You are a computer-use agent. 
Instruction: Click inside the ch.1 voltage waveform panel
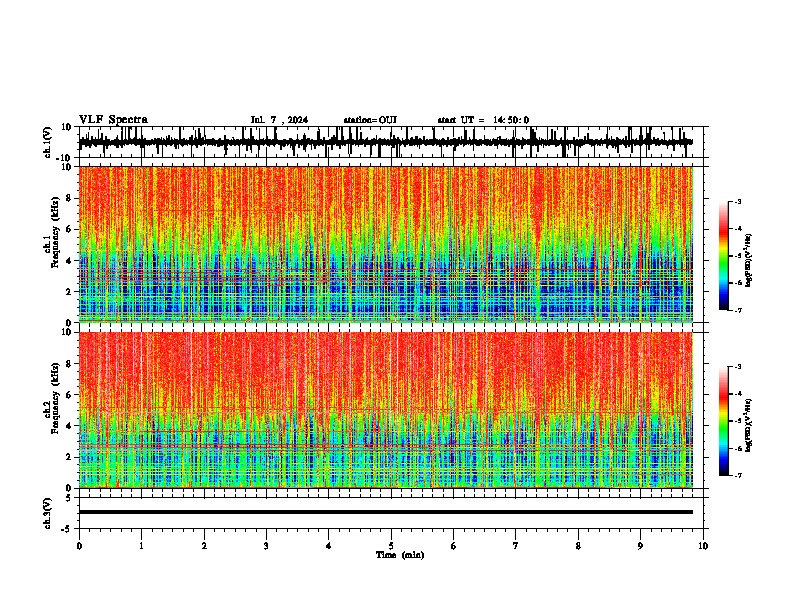[x=391, y=142]
